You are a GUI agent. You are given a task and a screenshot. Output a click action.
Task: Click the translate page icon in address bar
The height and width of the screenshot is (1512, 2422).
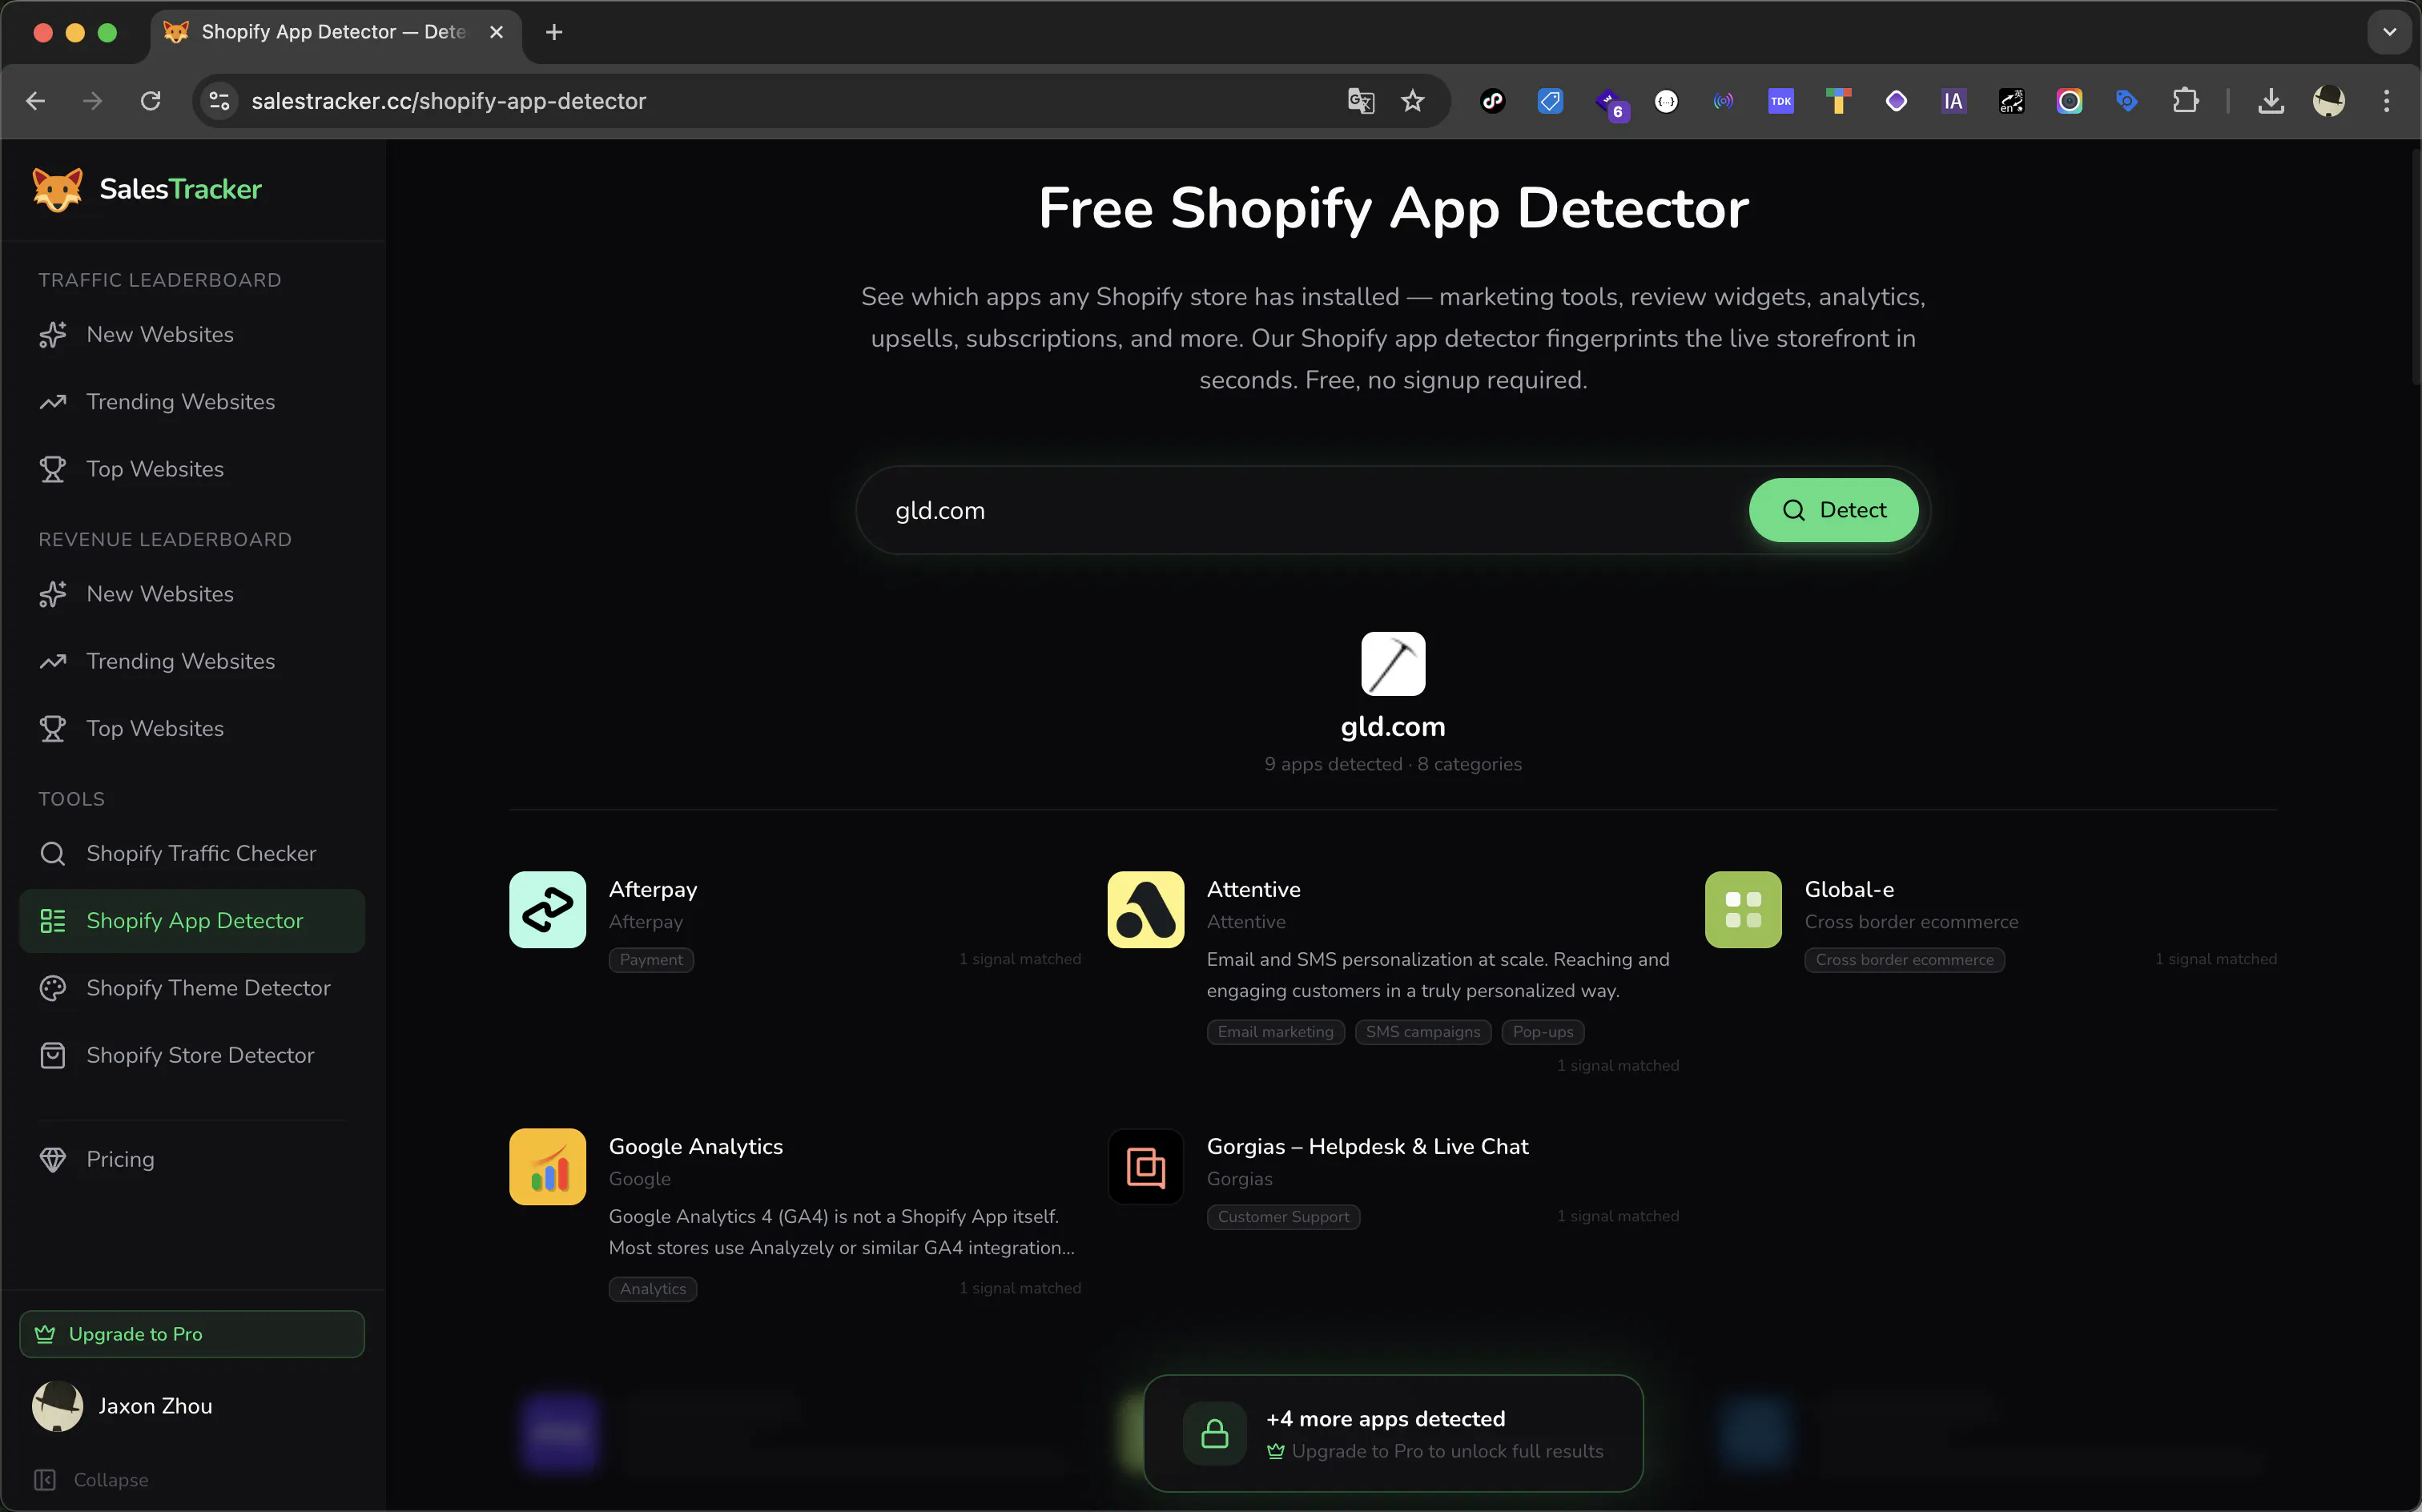1360,101
